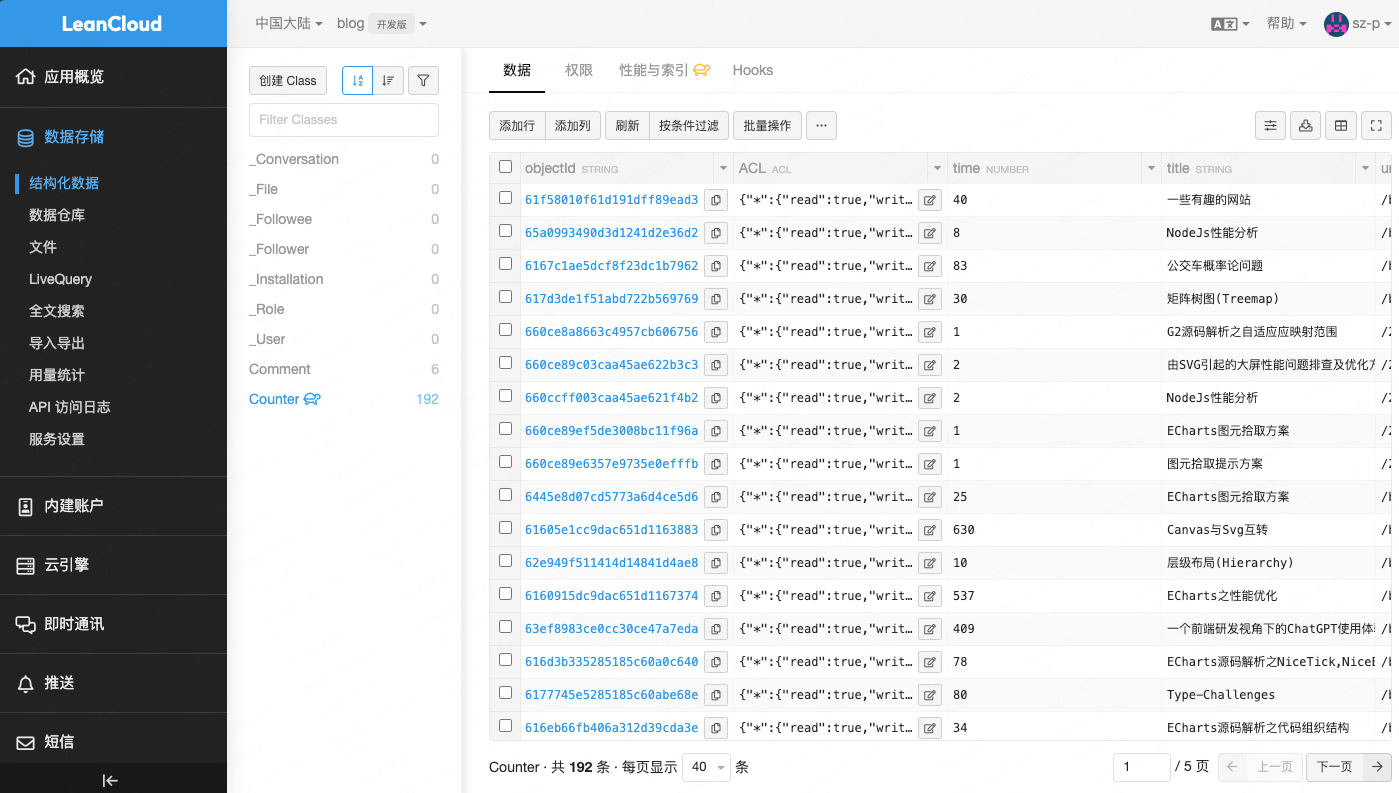The width and height of the screenshot is (1399, 793).
Task: Collapse the sidebar with the bottom arrow icon
Action: (x=111, y=781)
